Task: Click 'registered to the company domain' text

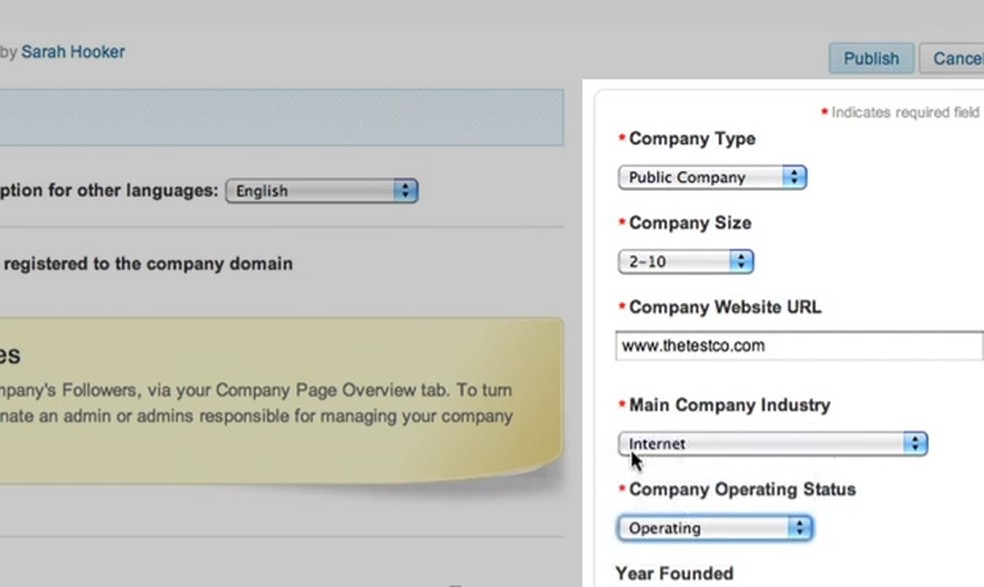Action: point(148,264)
